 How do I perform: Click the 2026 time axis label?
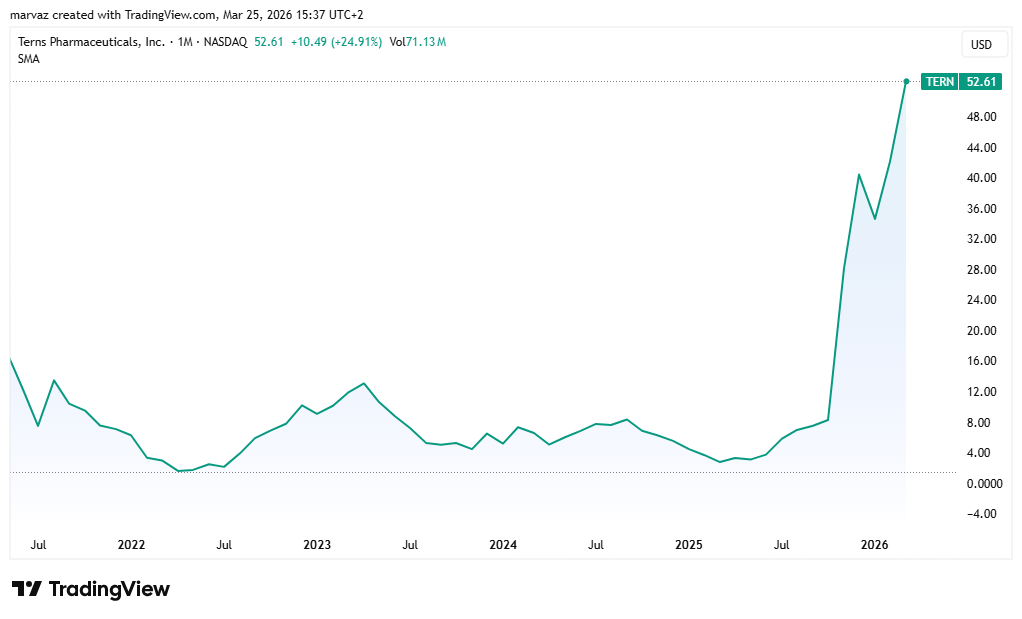click(x=874, y=545)
